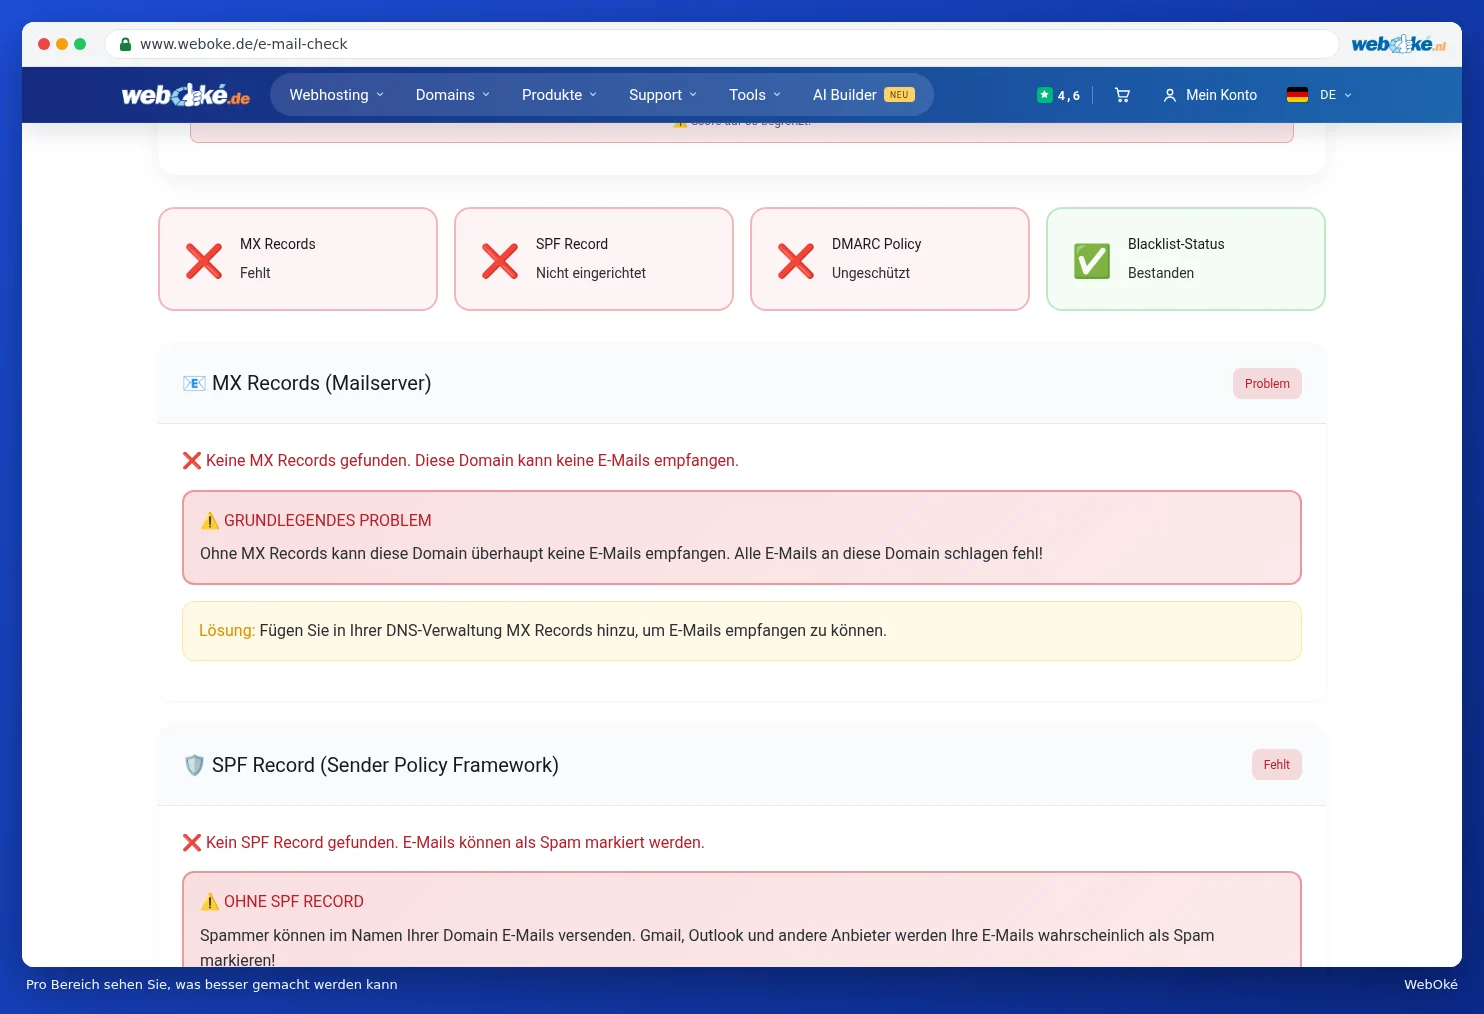Click the 'Nicht eingerichtet' status text
The image size is (1484, 1014).
click(x=591, y=273)
